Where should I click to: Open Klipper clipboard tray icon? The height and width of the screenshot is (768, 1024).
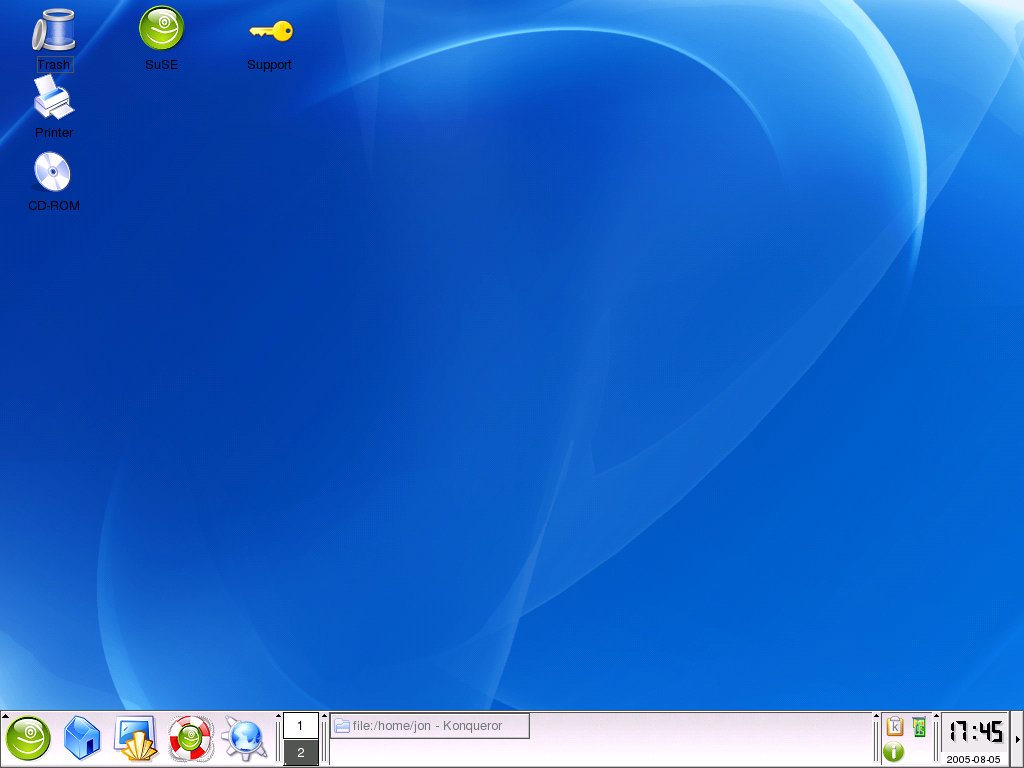pyautogui.click(x=895, y=727)
